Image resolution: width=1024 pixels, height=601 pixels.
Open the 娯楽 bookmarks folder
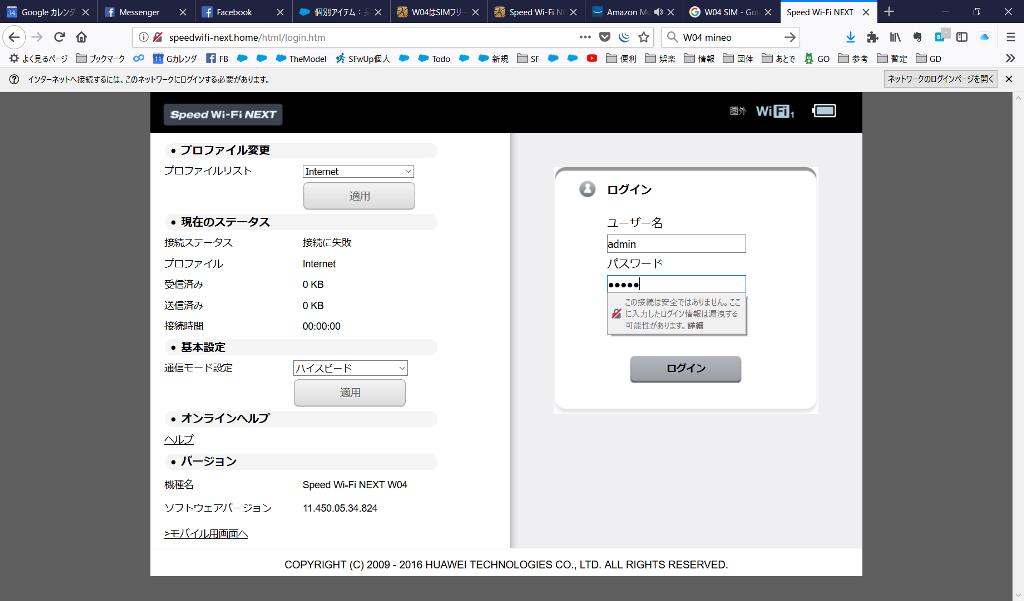coord(660,58)
